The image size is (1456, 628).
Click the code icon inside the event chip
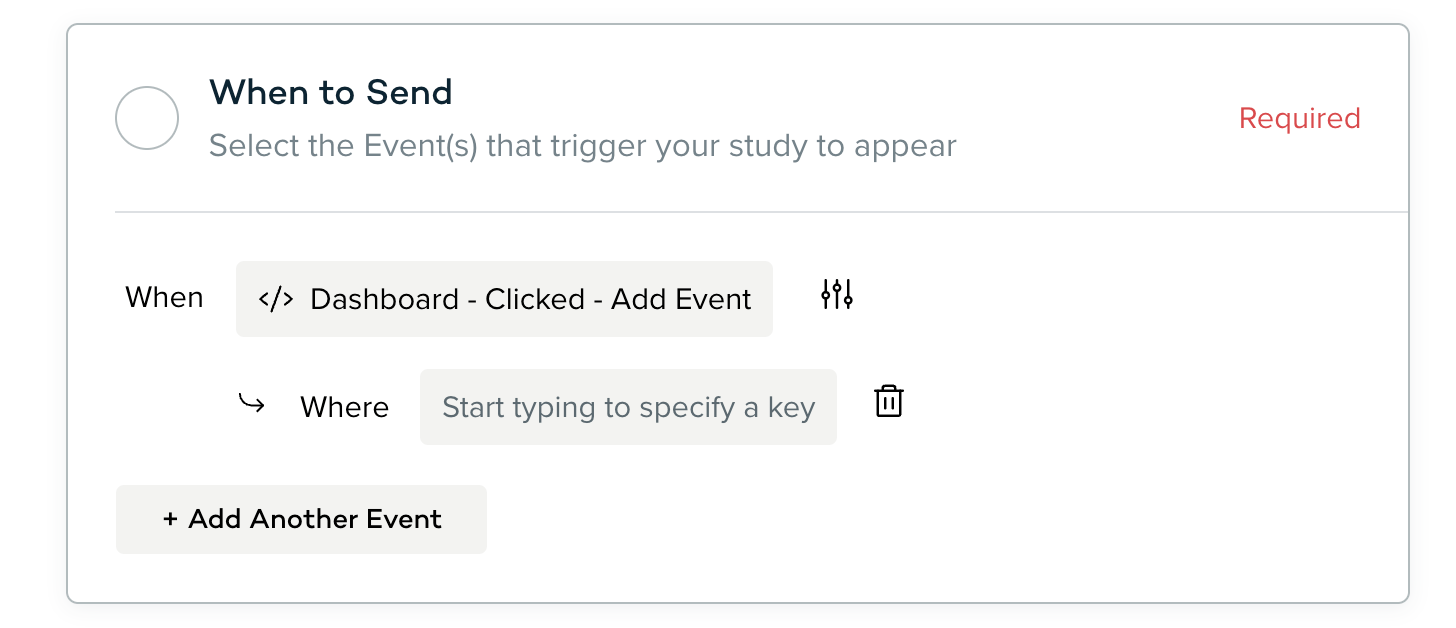[277, 297]
